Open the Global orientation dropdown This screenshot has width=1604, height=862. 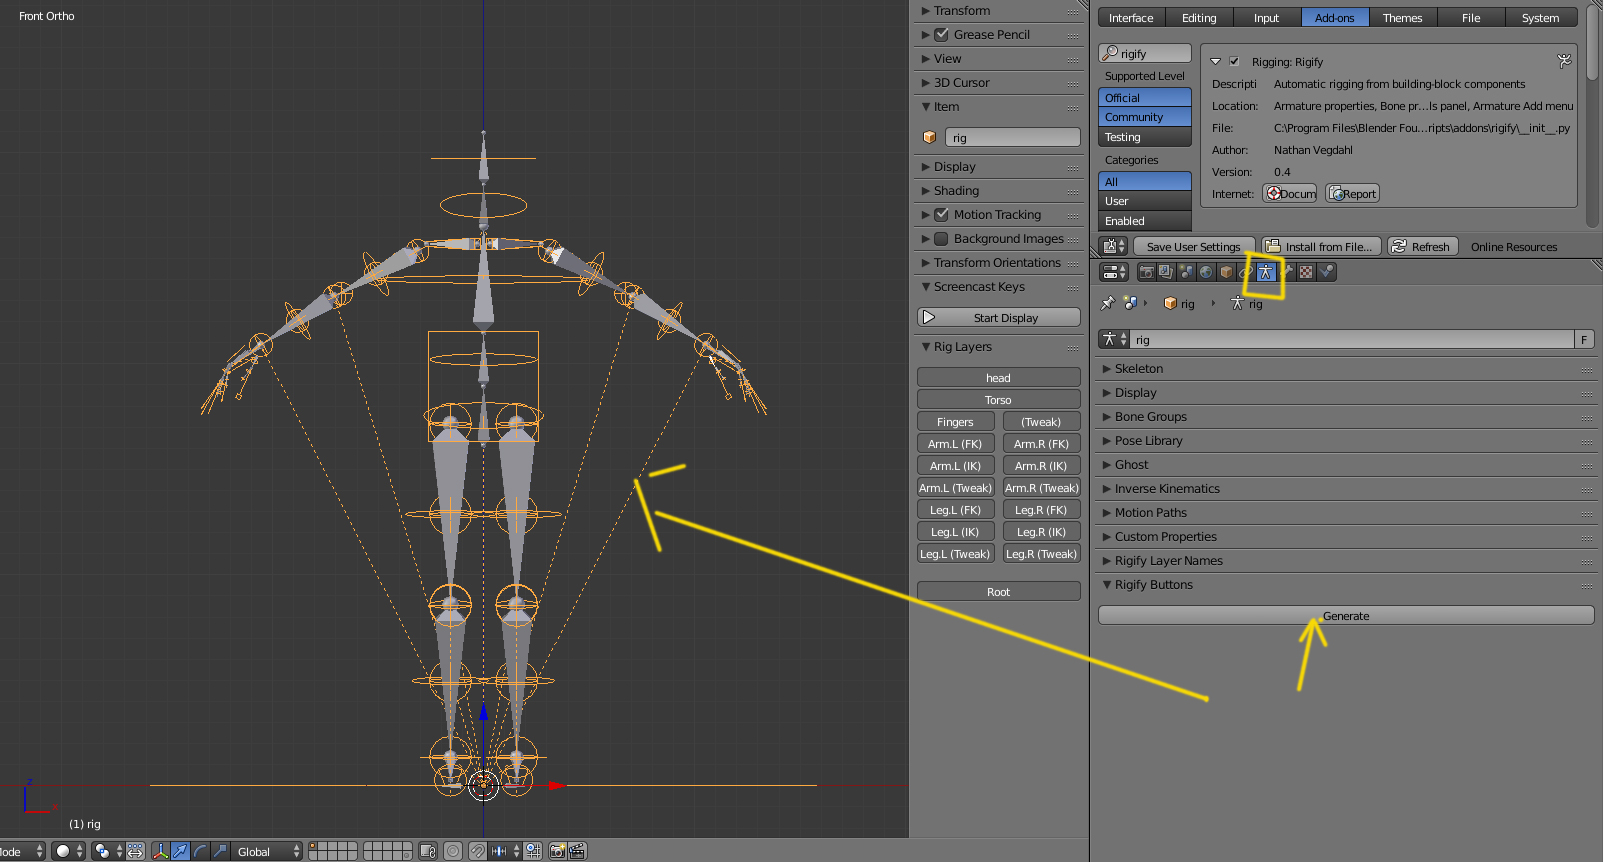click(267, 851)
